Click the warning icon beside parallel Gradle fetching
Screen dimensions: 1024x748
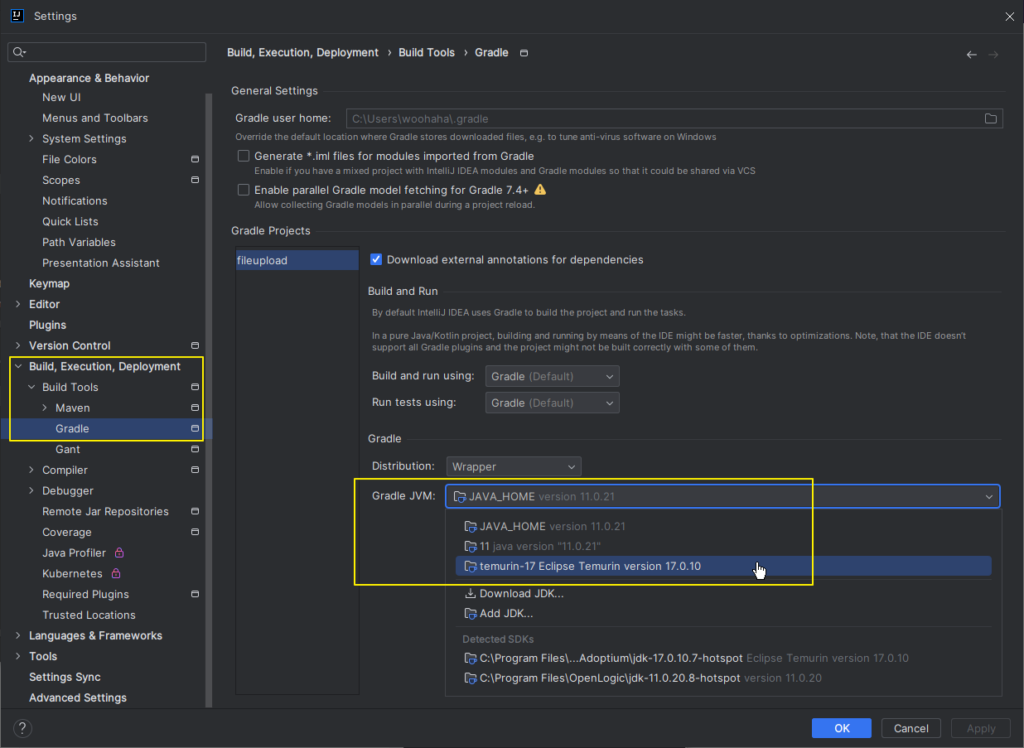540,189
